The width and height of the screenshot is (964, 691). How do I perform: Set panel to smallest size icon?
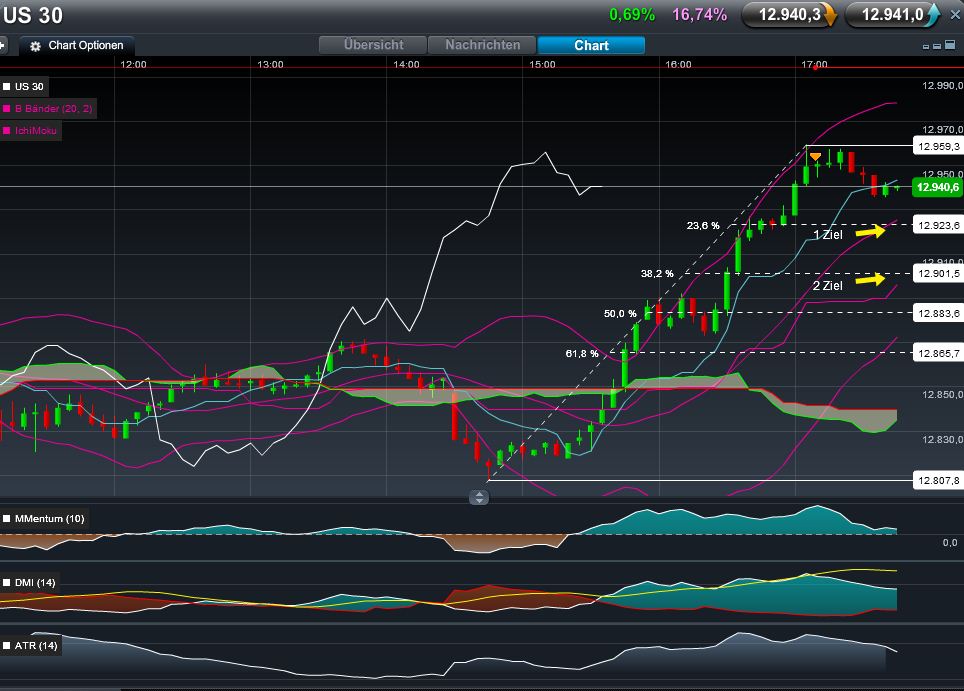(926, 47)
